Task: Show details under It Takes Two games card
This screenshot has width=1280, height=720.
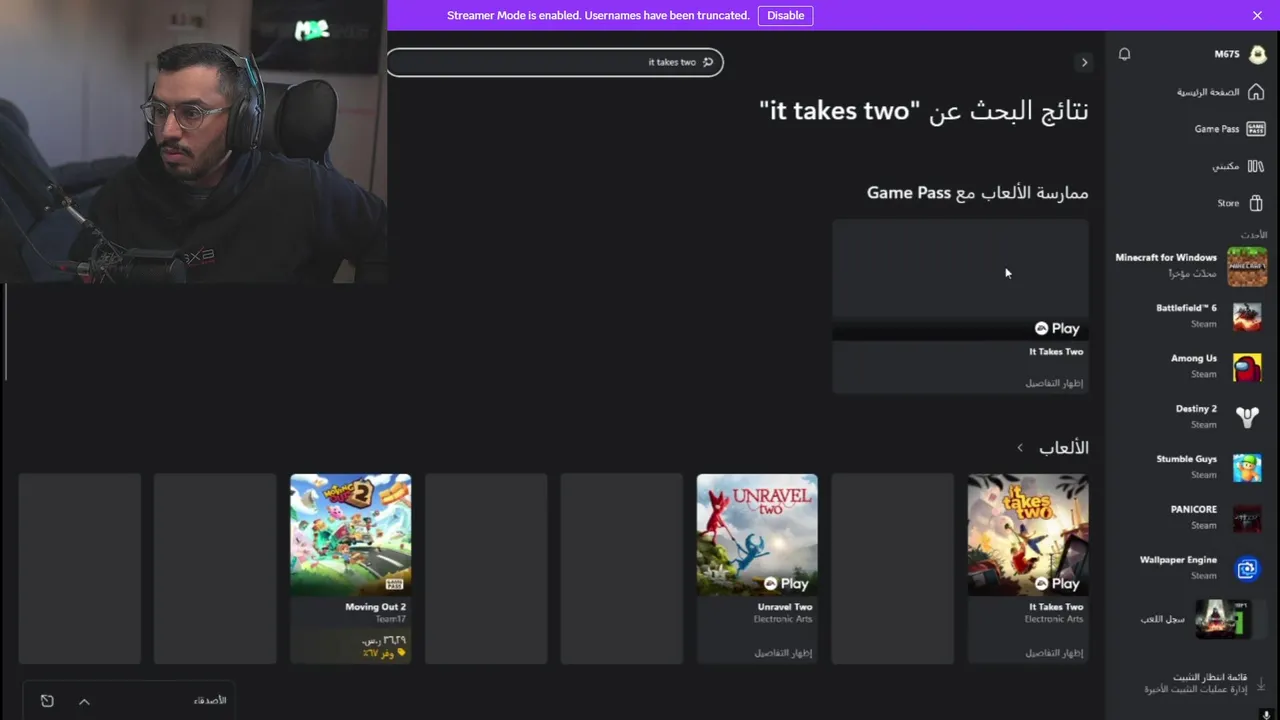Action: tap(1054, 653)
